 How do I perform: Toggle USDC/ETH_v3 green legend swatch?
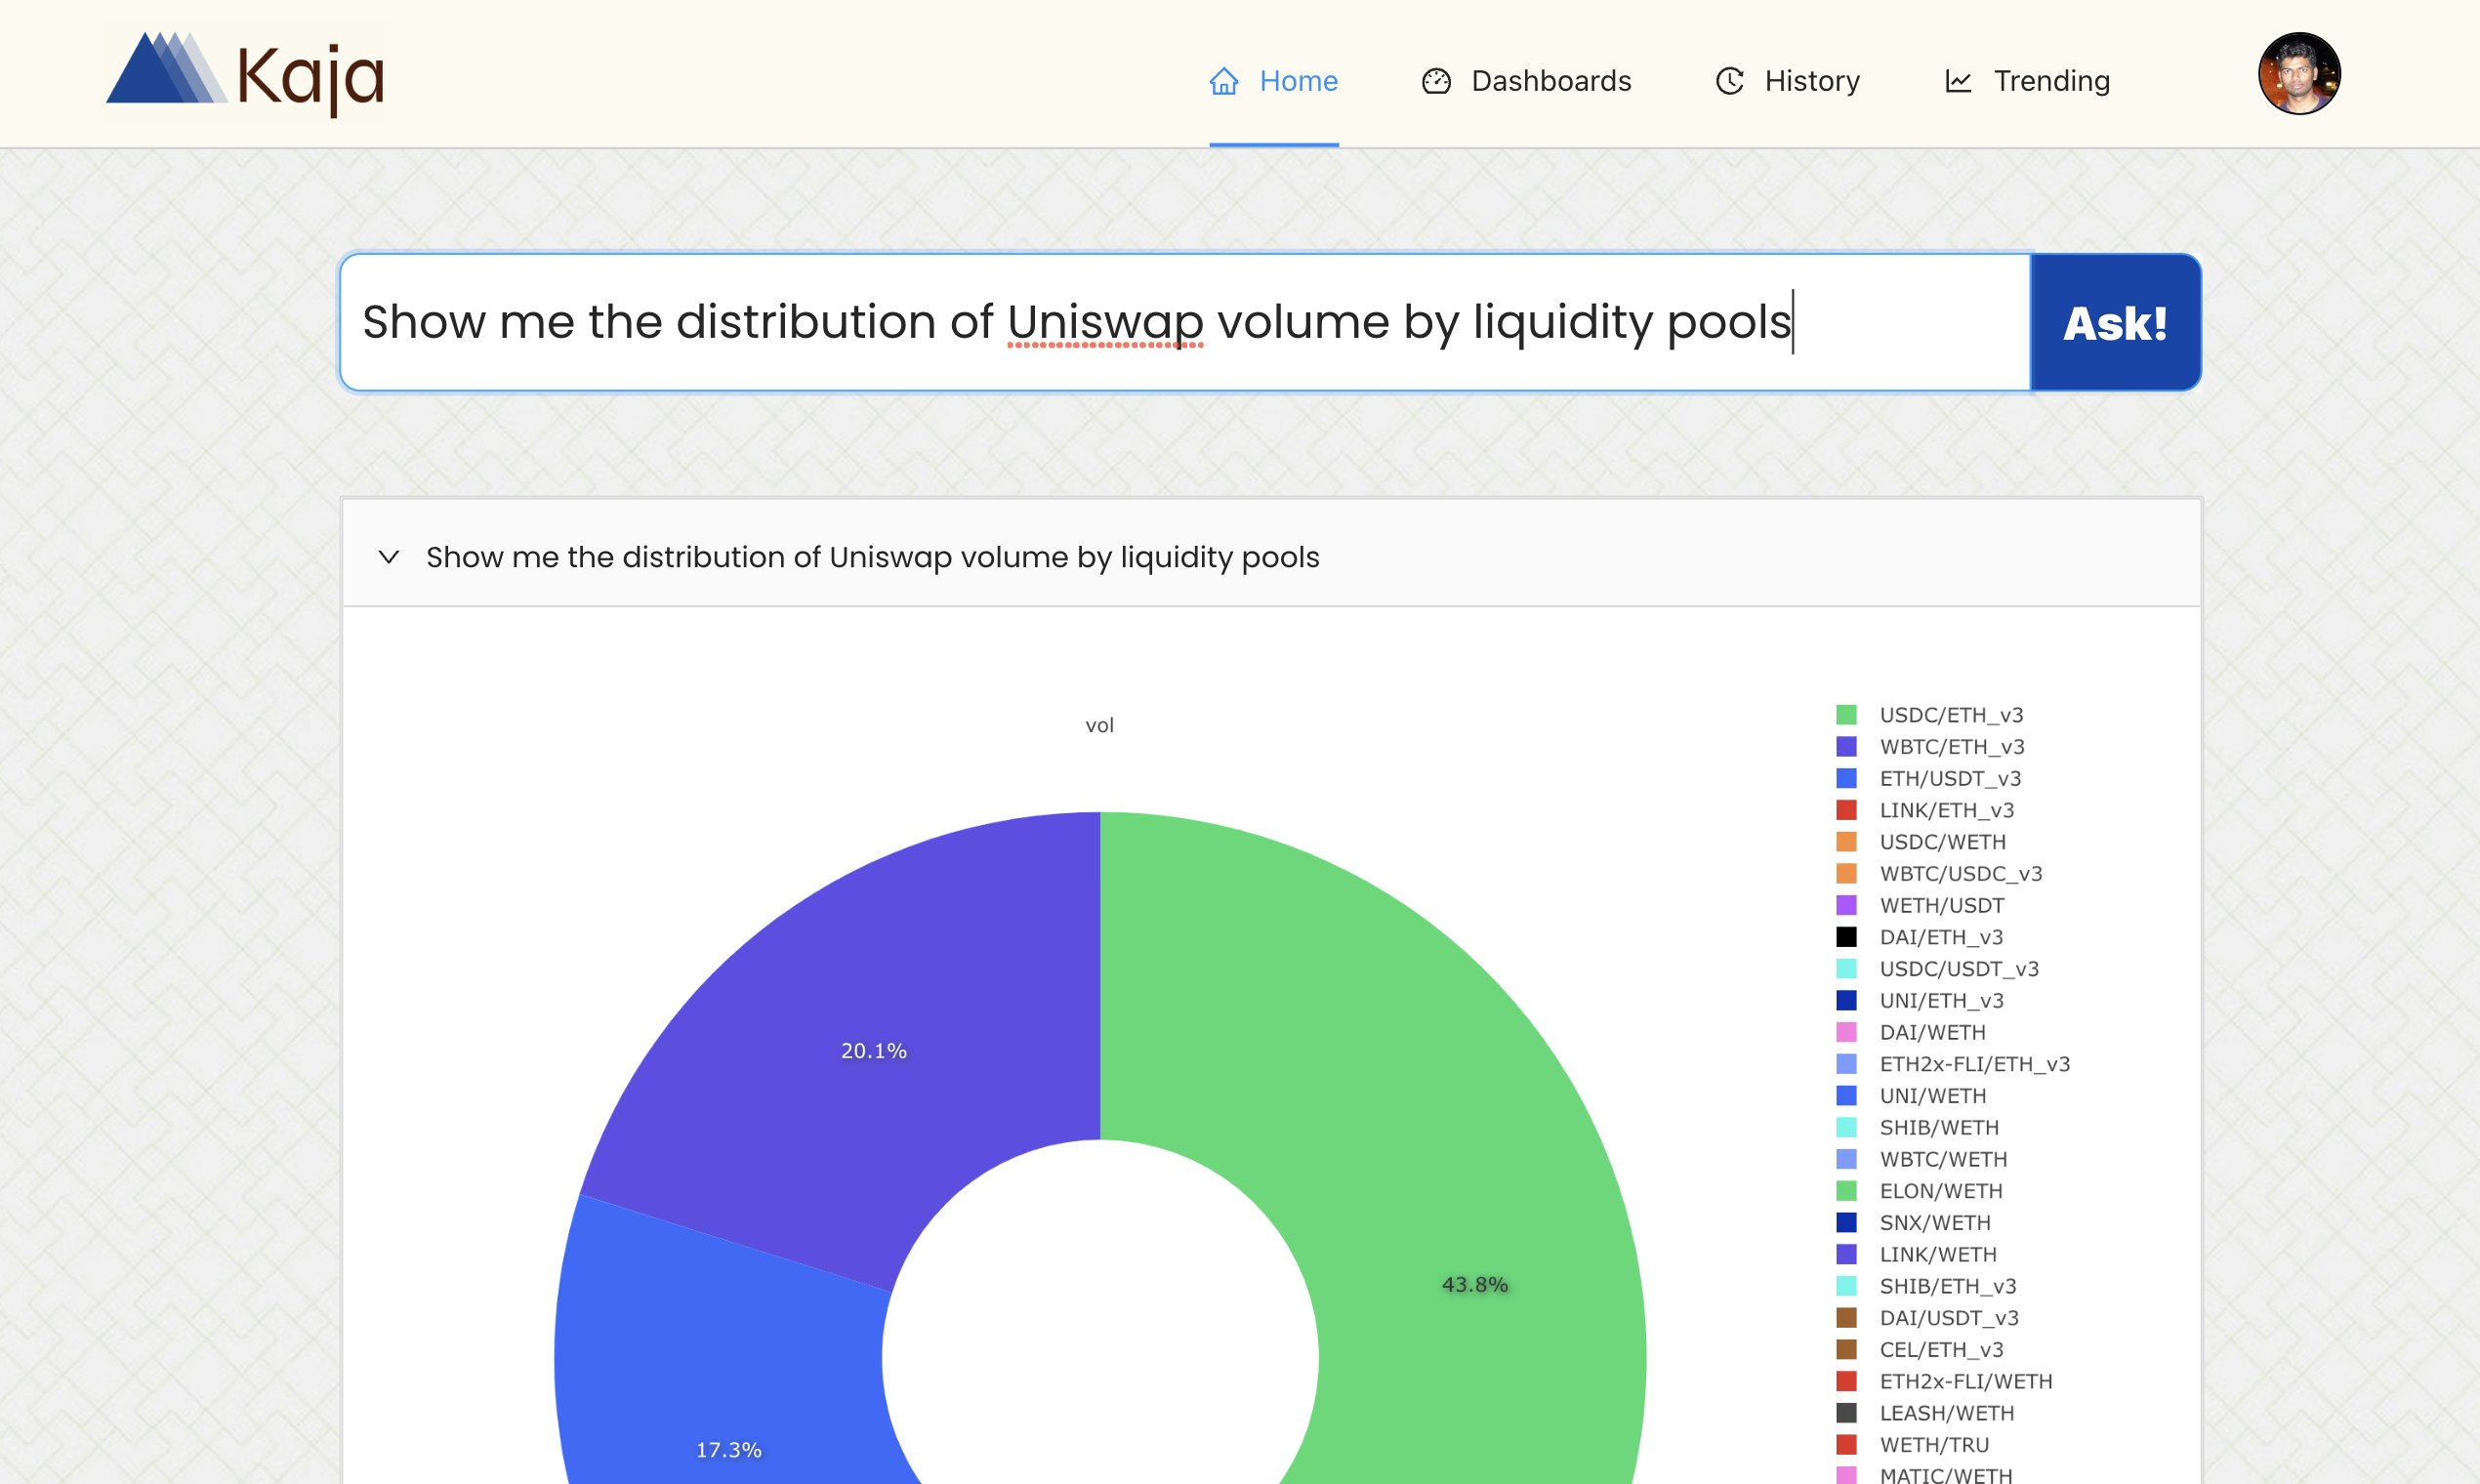tap(1846, 715)
